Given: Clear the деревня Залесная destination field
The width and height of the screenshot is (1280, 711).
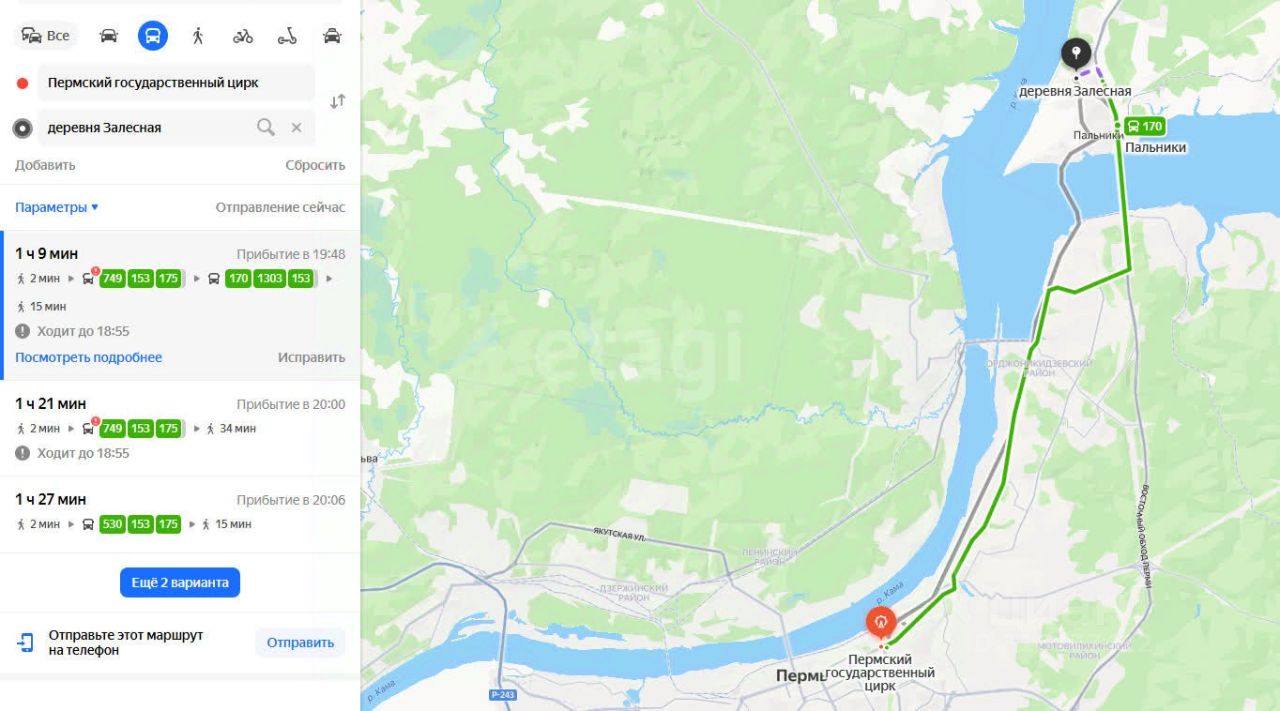Looking at the screenshot, I should 296,127.
